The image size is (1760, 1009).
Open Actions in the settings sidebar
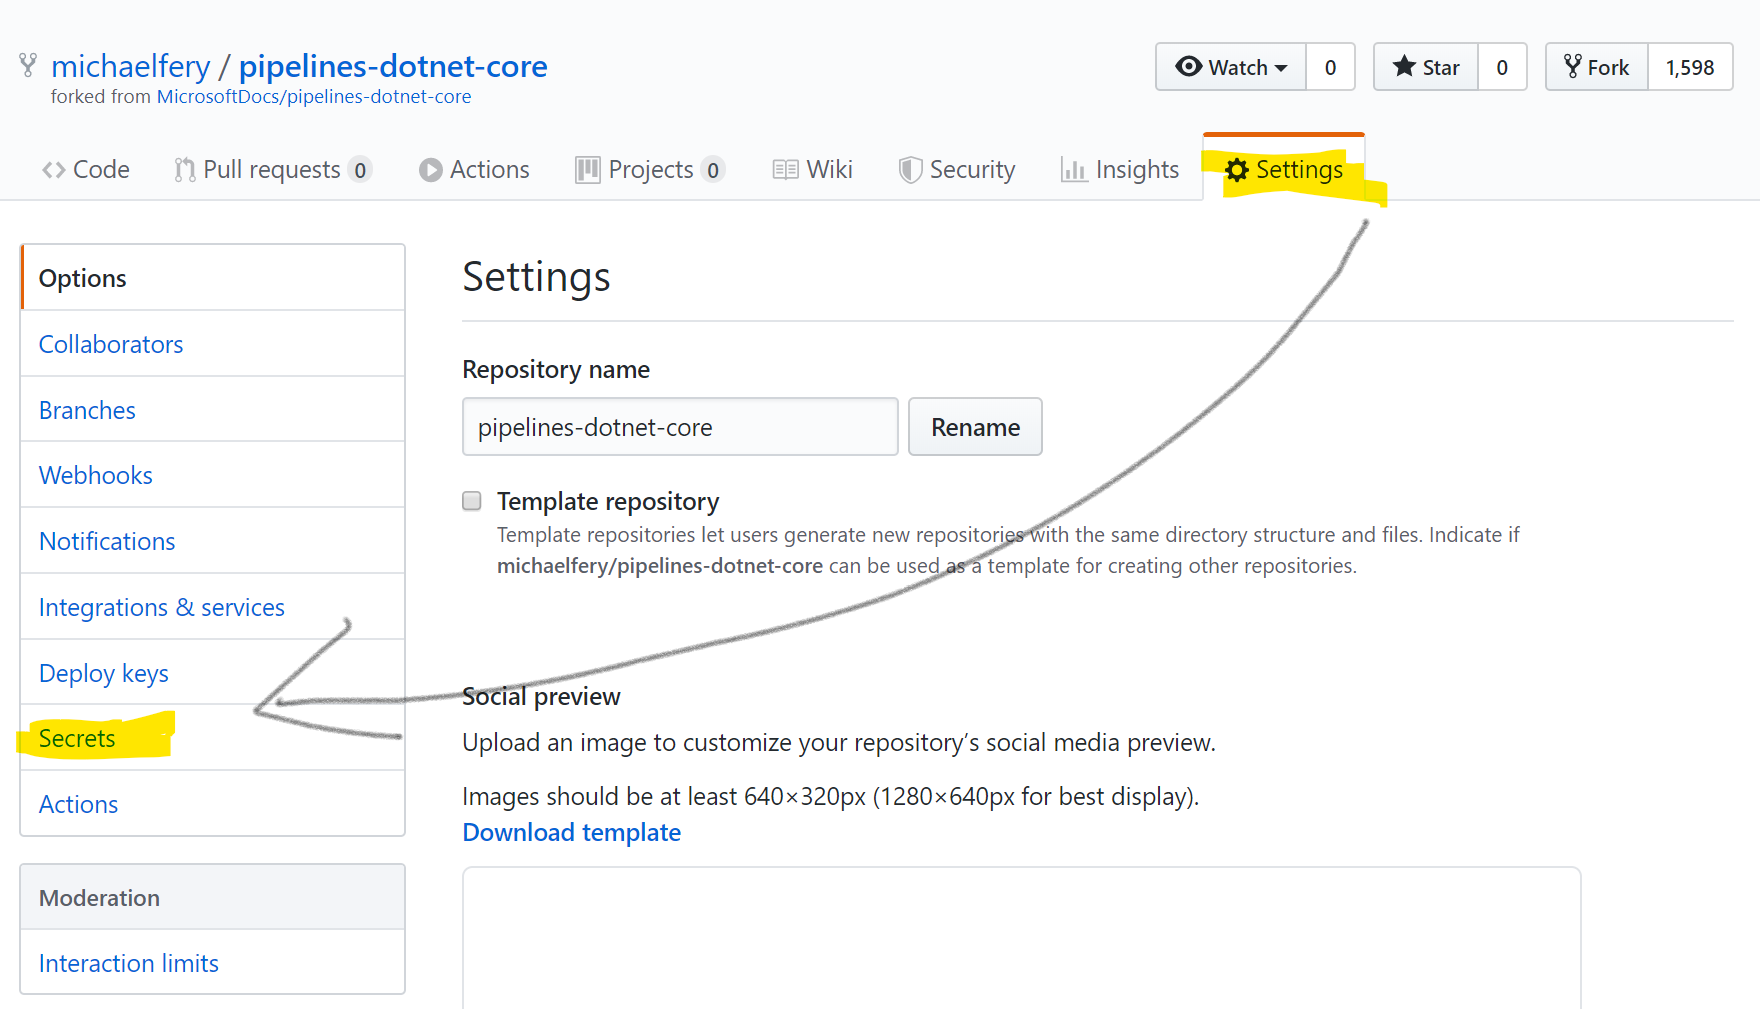(x=213, y=804)
